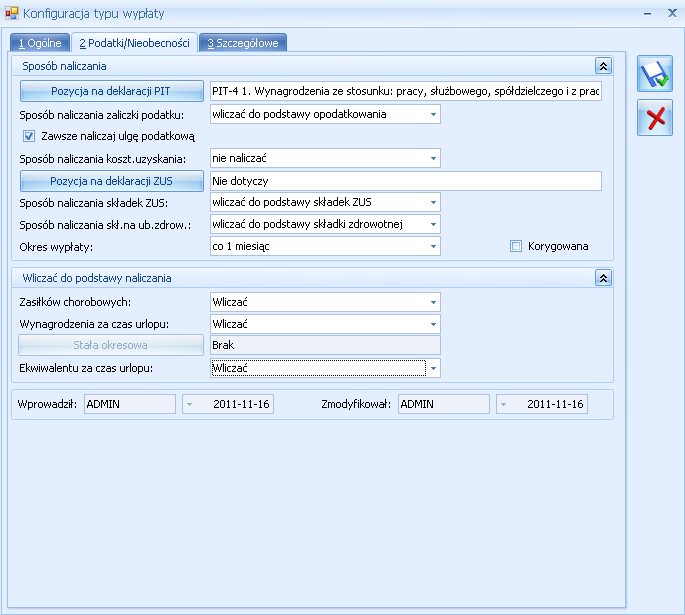Image resolution: width=685 pixels, height=615 pixels.
Task: Toggle 'Zawsze naliczaj ulgę podatkową' checkbox
Action: click(29, 136)
